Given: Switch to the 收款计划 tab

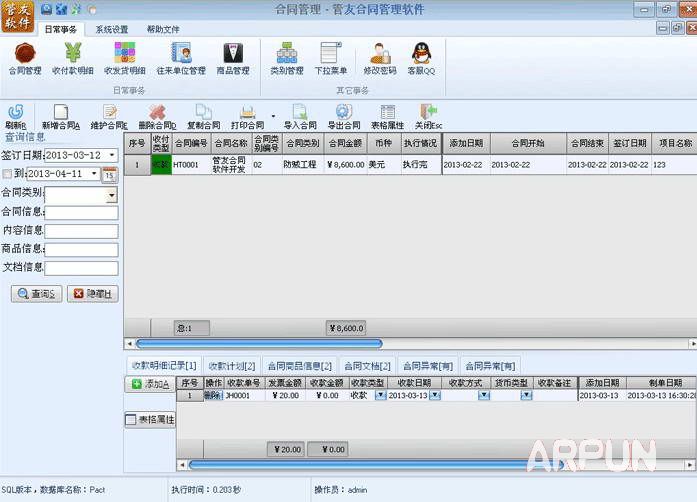Looking at the screenshot, I should coord(232,366).
